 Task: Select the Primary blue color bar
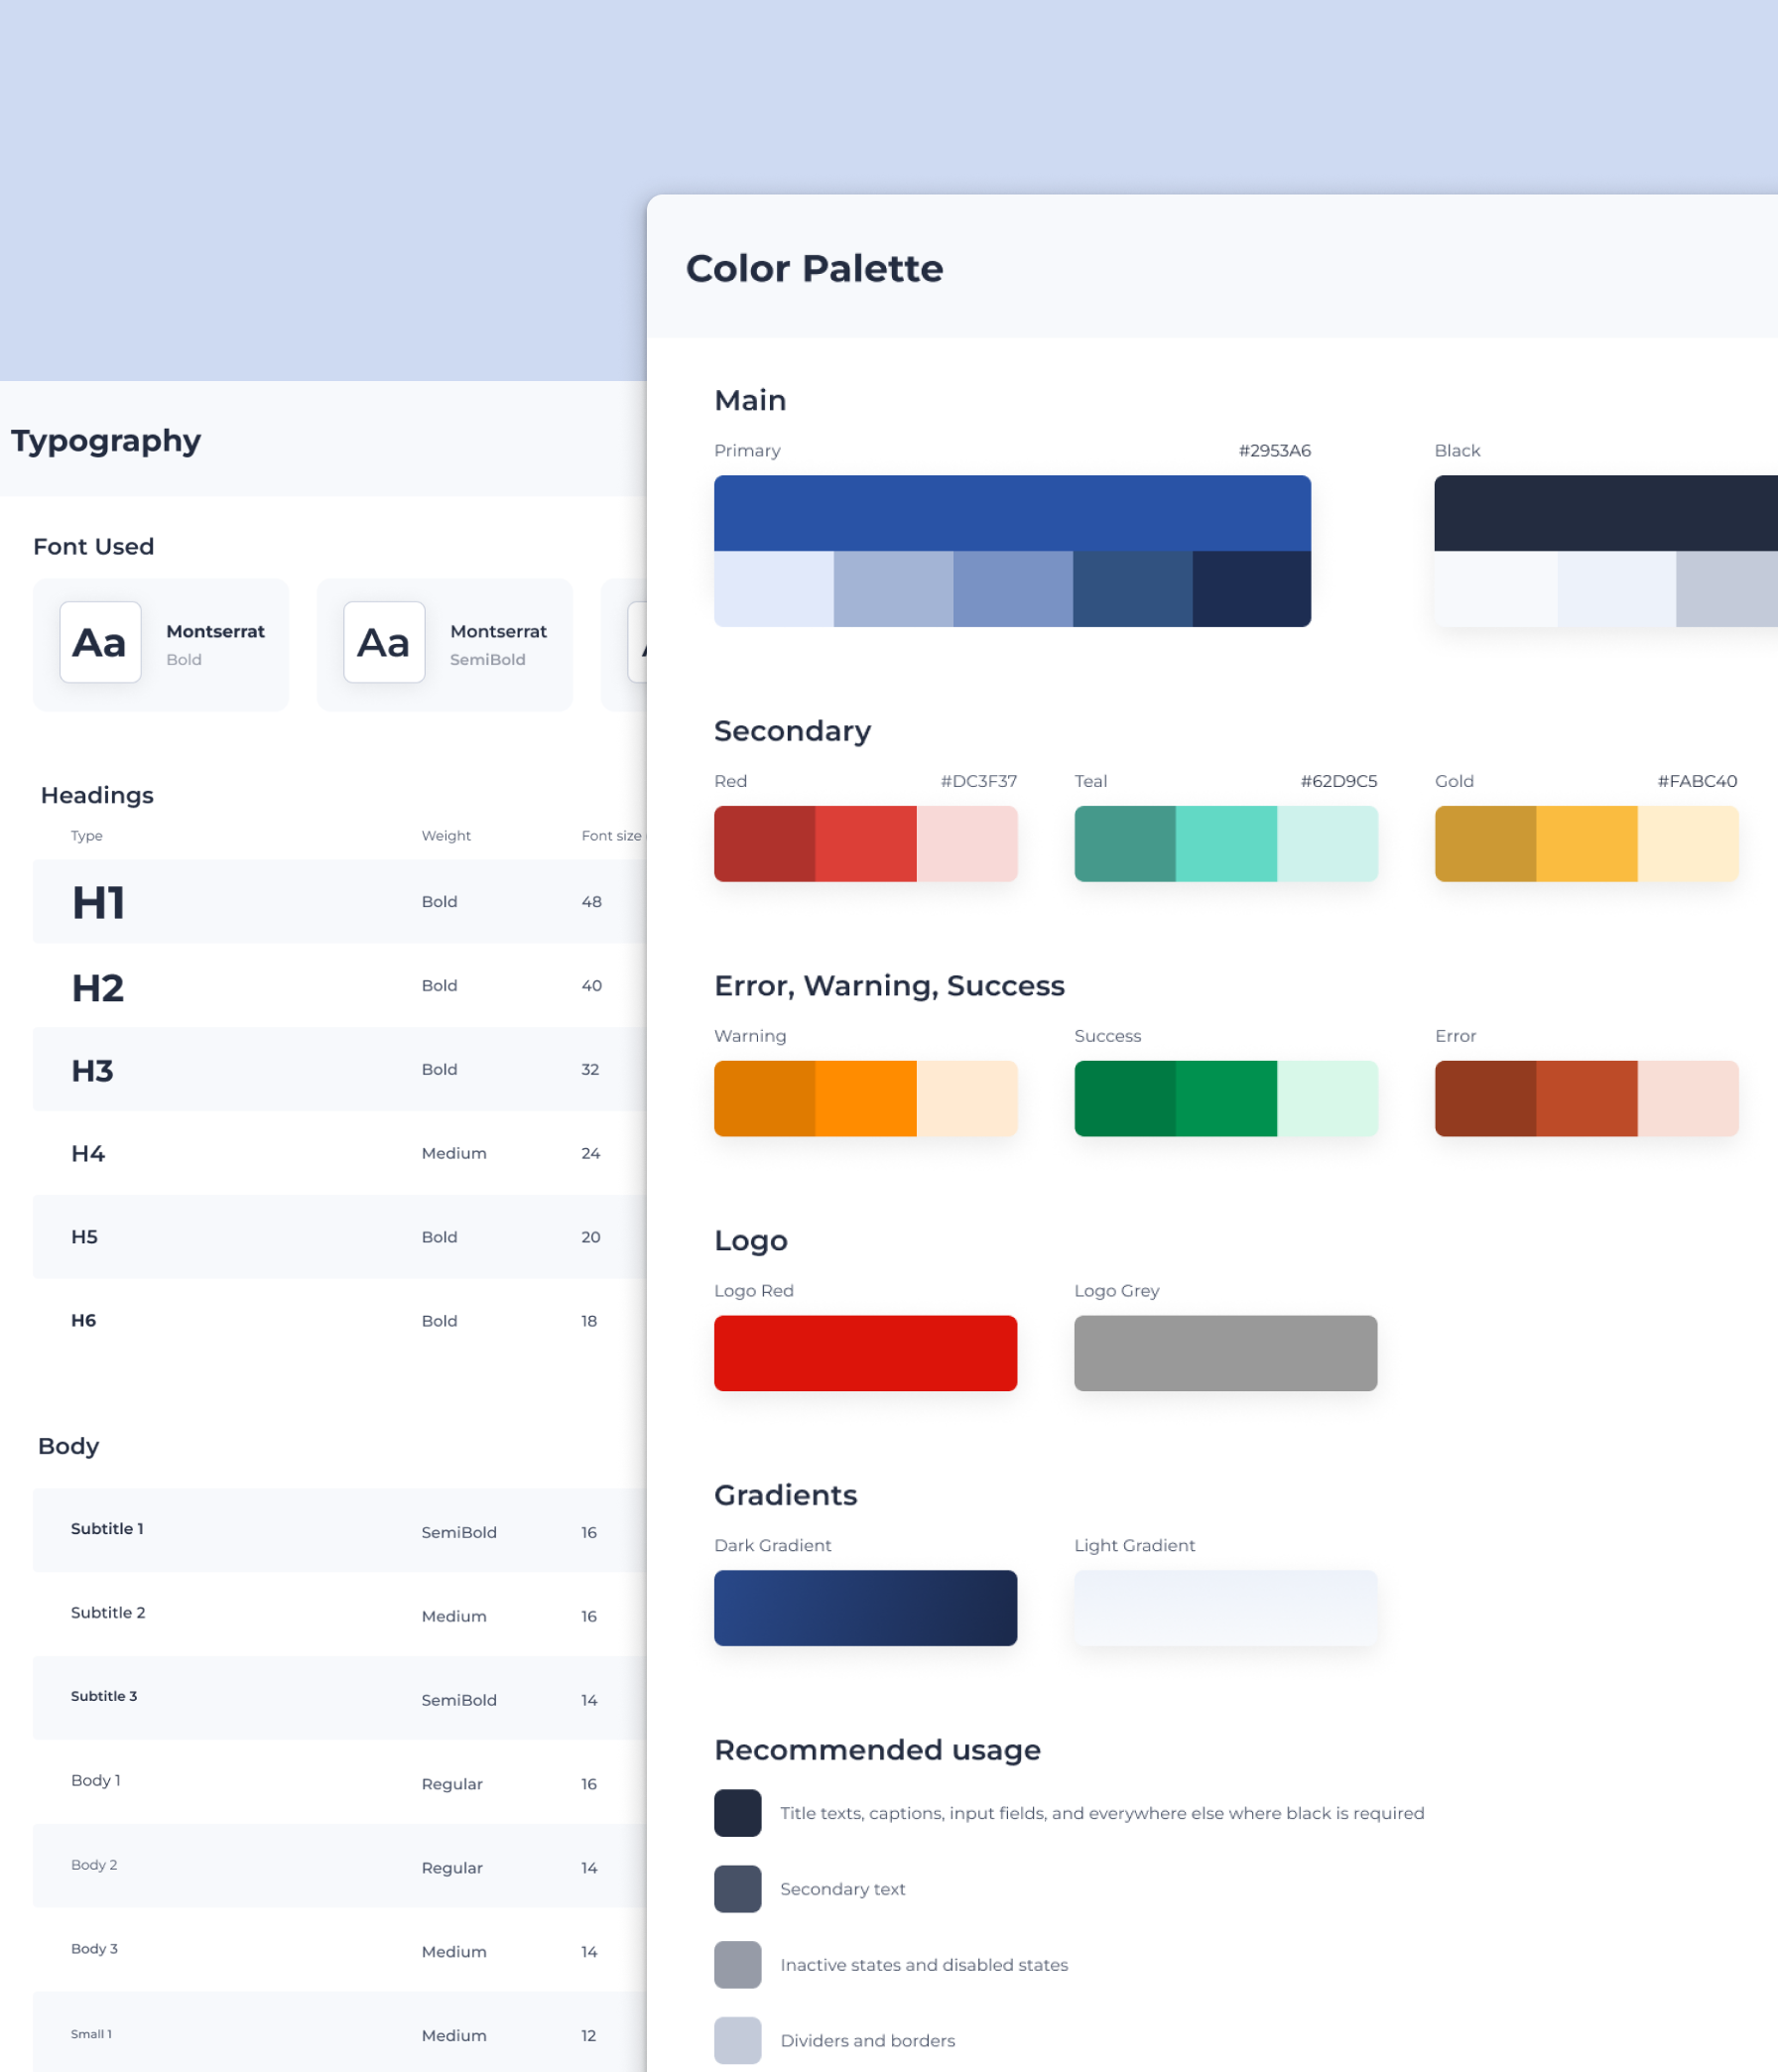1012,512
